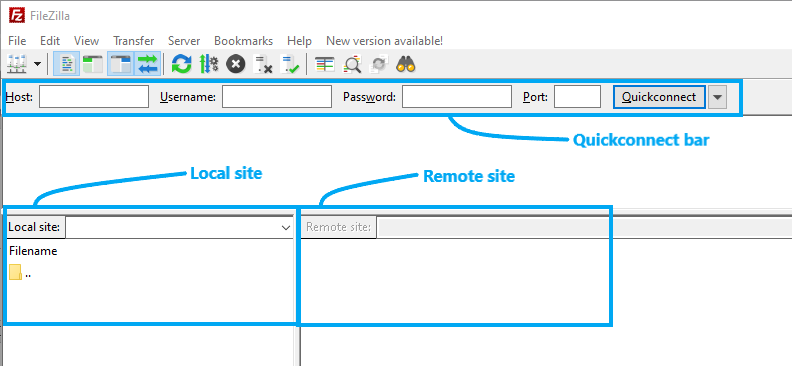
Task: Open the File menu
Action: pos(17,41)
